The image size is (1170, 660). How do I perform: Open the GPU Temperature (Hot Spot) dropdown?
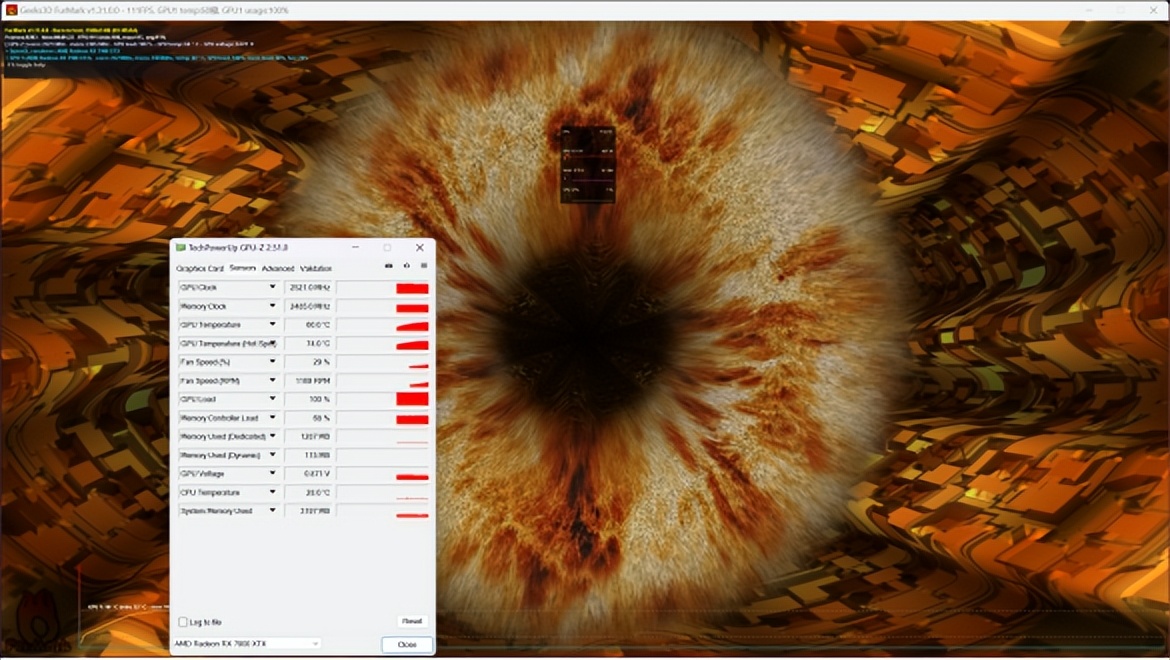[272, 343]
